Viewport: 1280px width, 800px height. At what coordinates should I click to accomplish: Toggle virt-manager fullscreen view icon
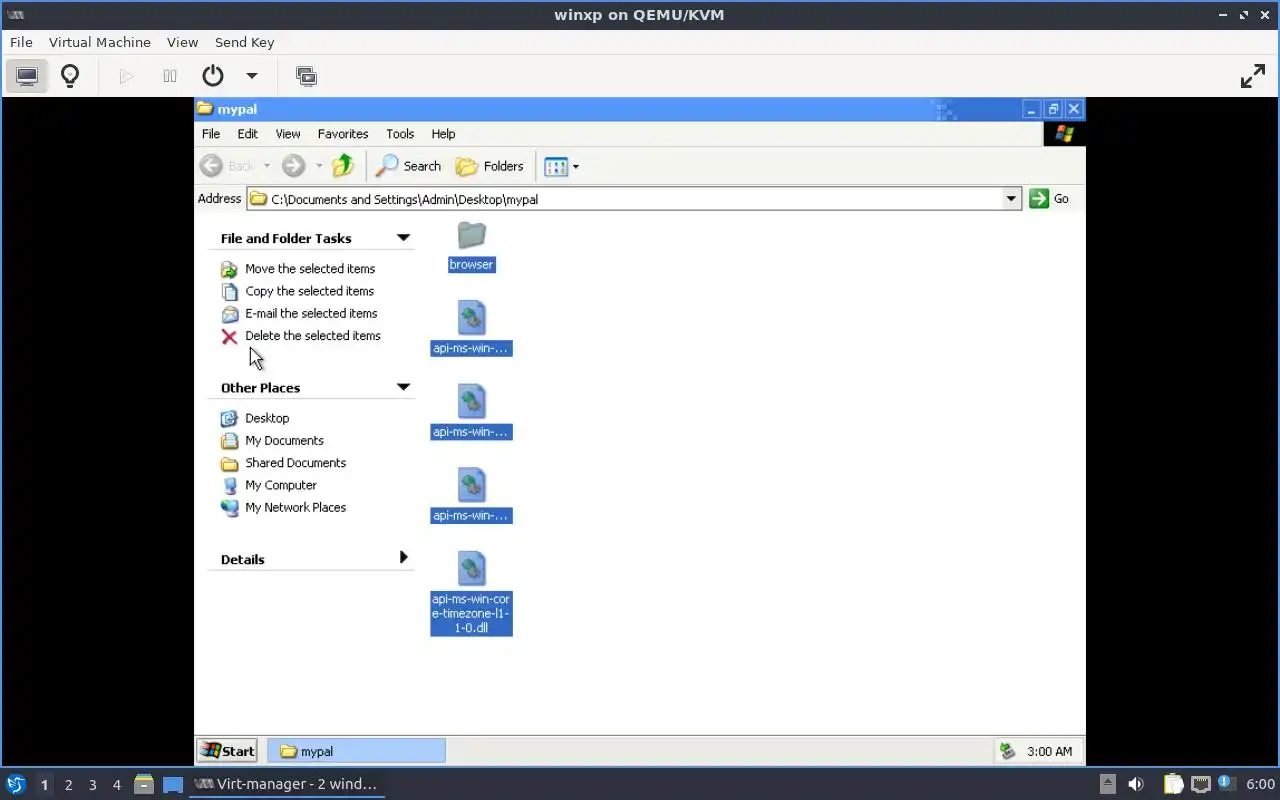pyautogui.click(x=1253, y=76)
